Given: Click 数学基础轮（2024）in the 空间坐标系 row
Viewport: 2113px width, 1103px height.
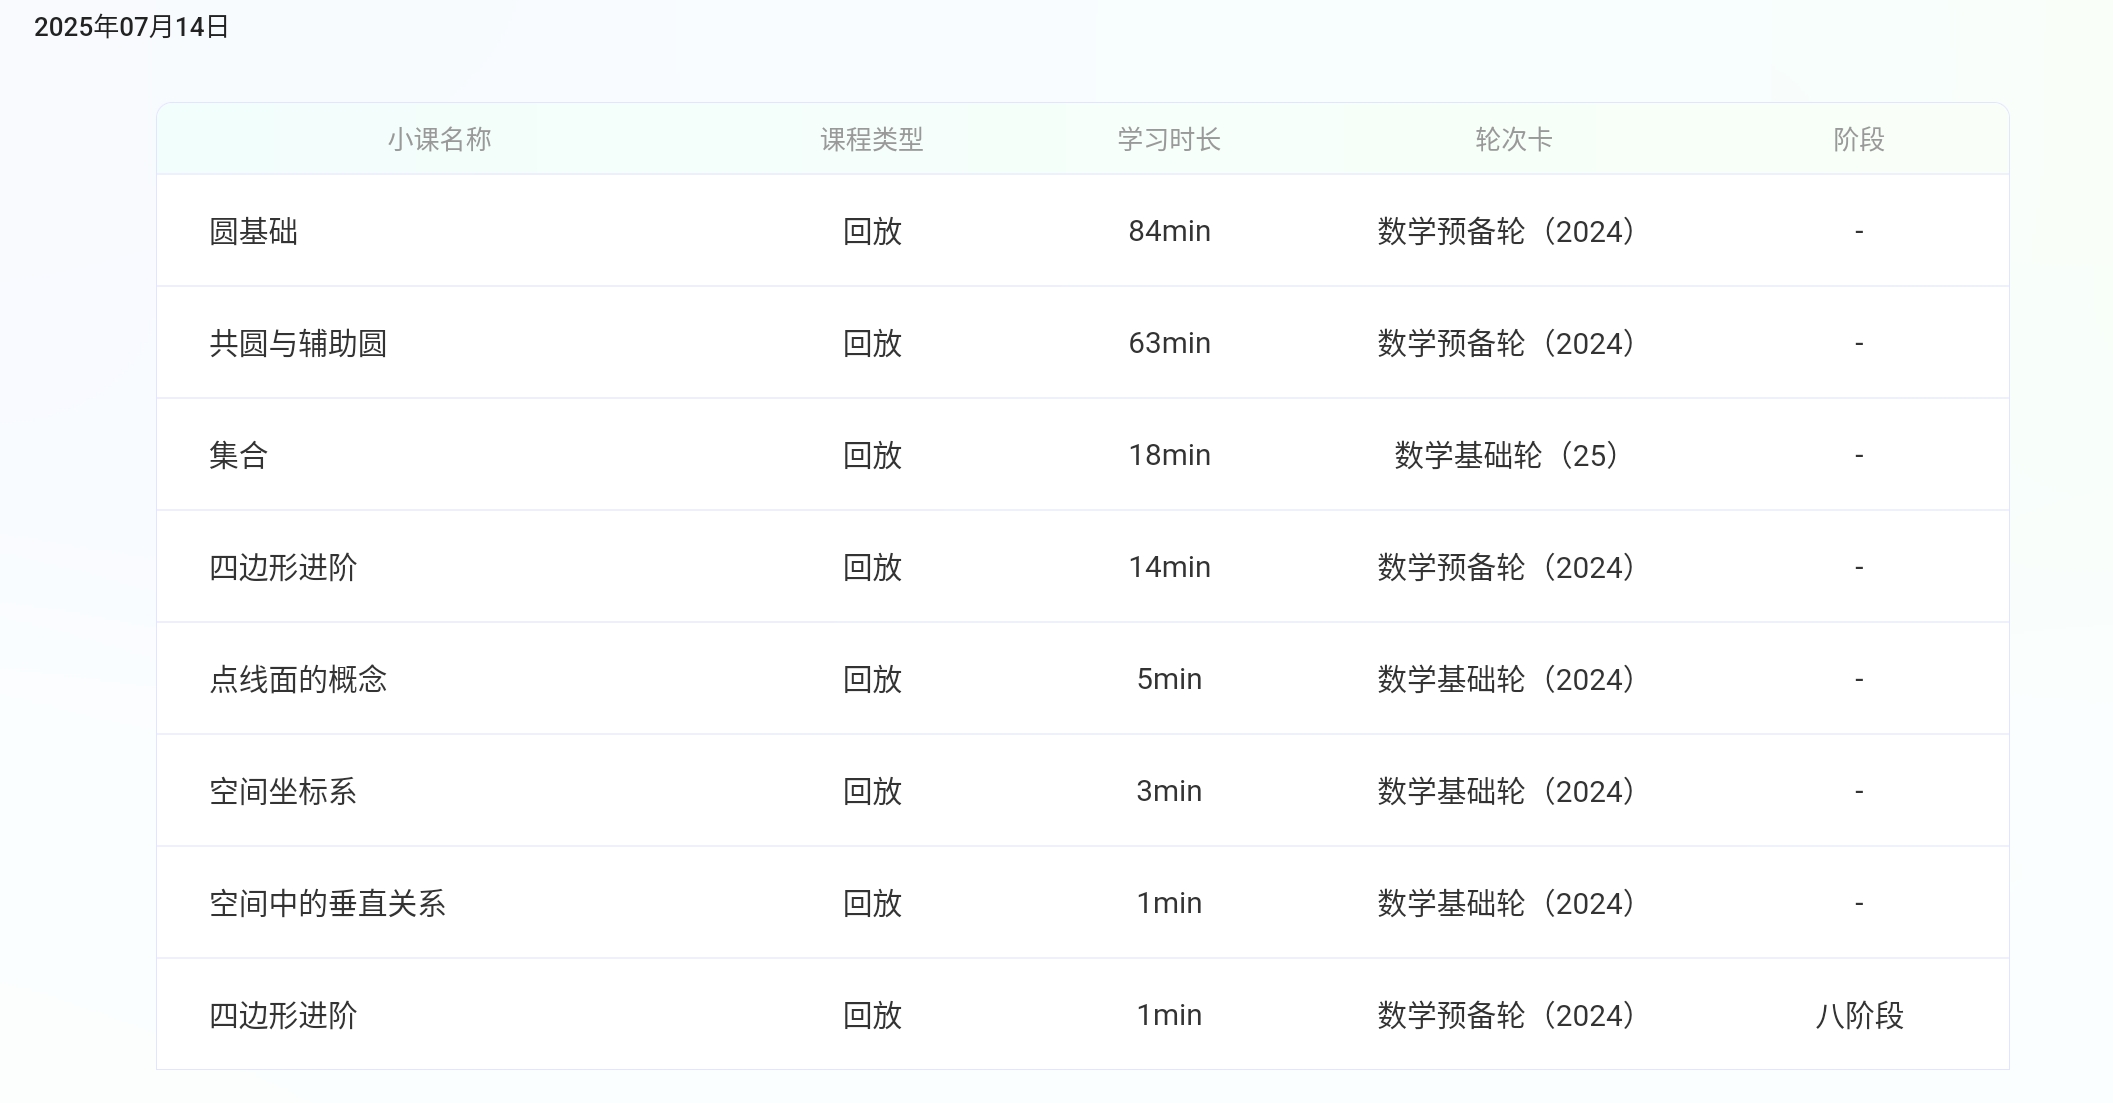Looking at the screenshot, I should click(x=1504, y=791).
